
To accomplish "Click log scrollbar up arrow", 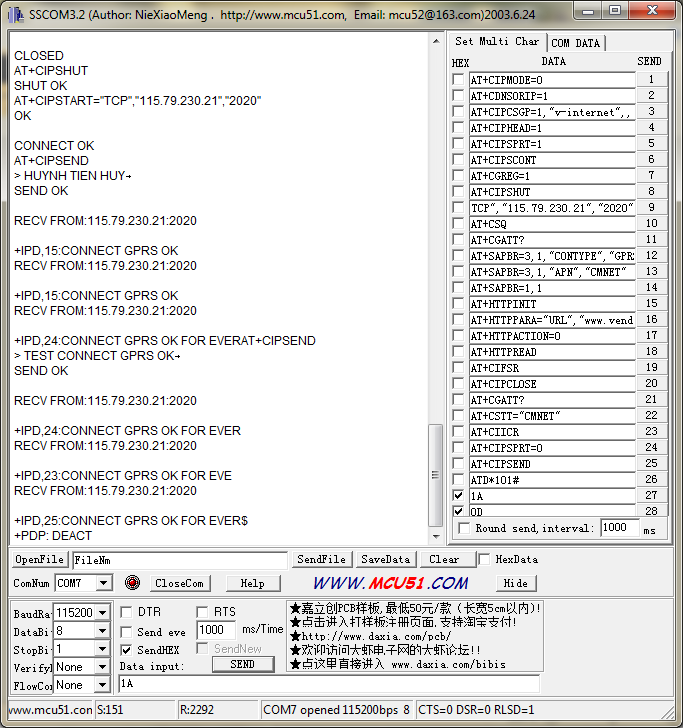I will pos(436,41).
